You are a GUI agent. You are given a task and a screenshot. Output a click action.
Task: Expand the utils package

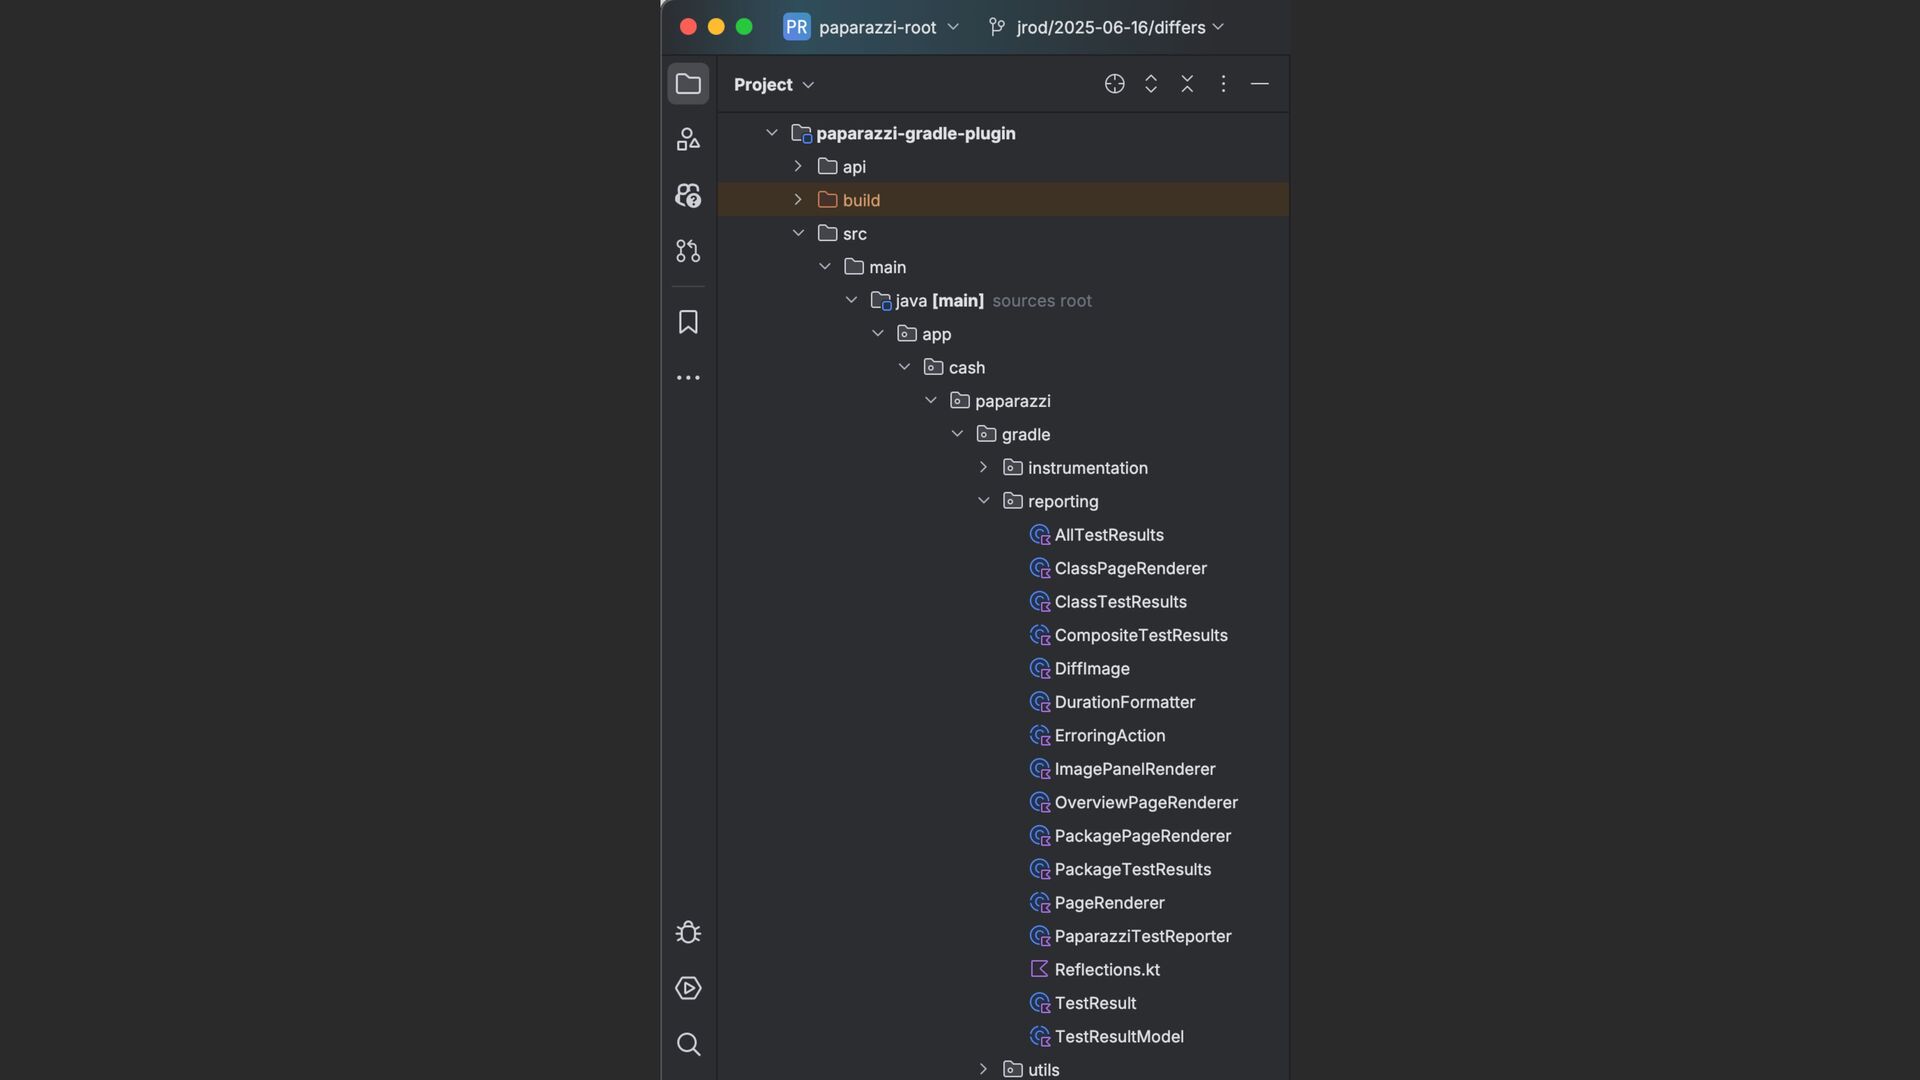[x=984, y=1070]
